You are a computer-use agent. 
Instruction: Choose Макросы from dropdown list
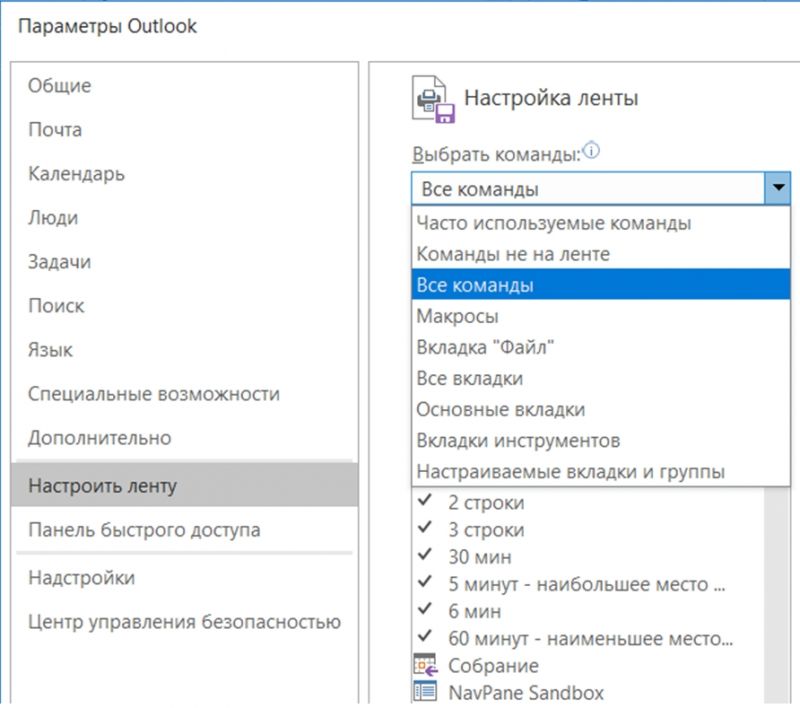point(601,316)
